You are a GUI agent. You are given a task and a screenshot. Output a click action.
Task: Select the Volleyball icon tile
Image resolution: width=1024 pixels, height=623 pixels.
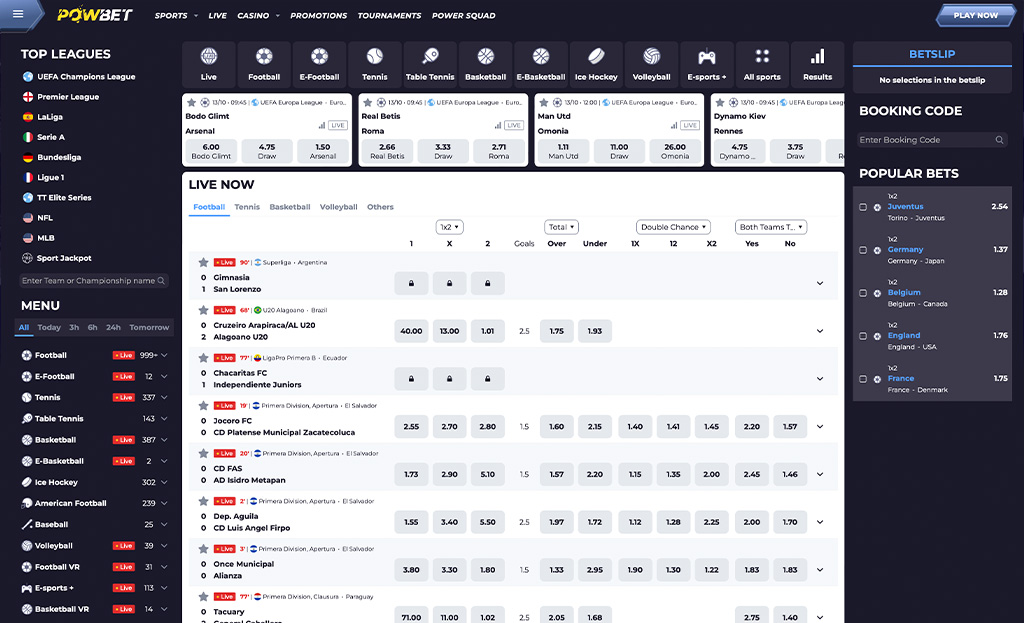coord(651,65)
